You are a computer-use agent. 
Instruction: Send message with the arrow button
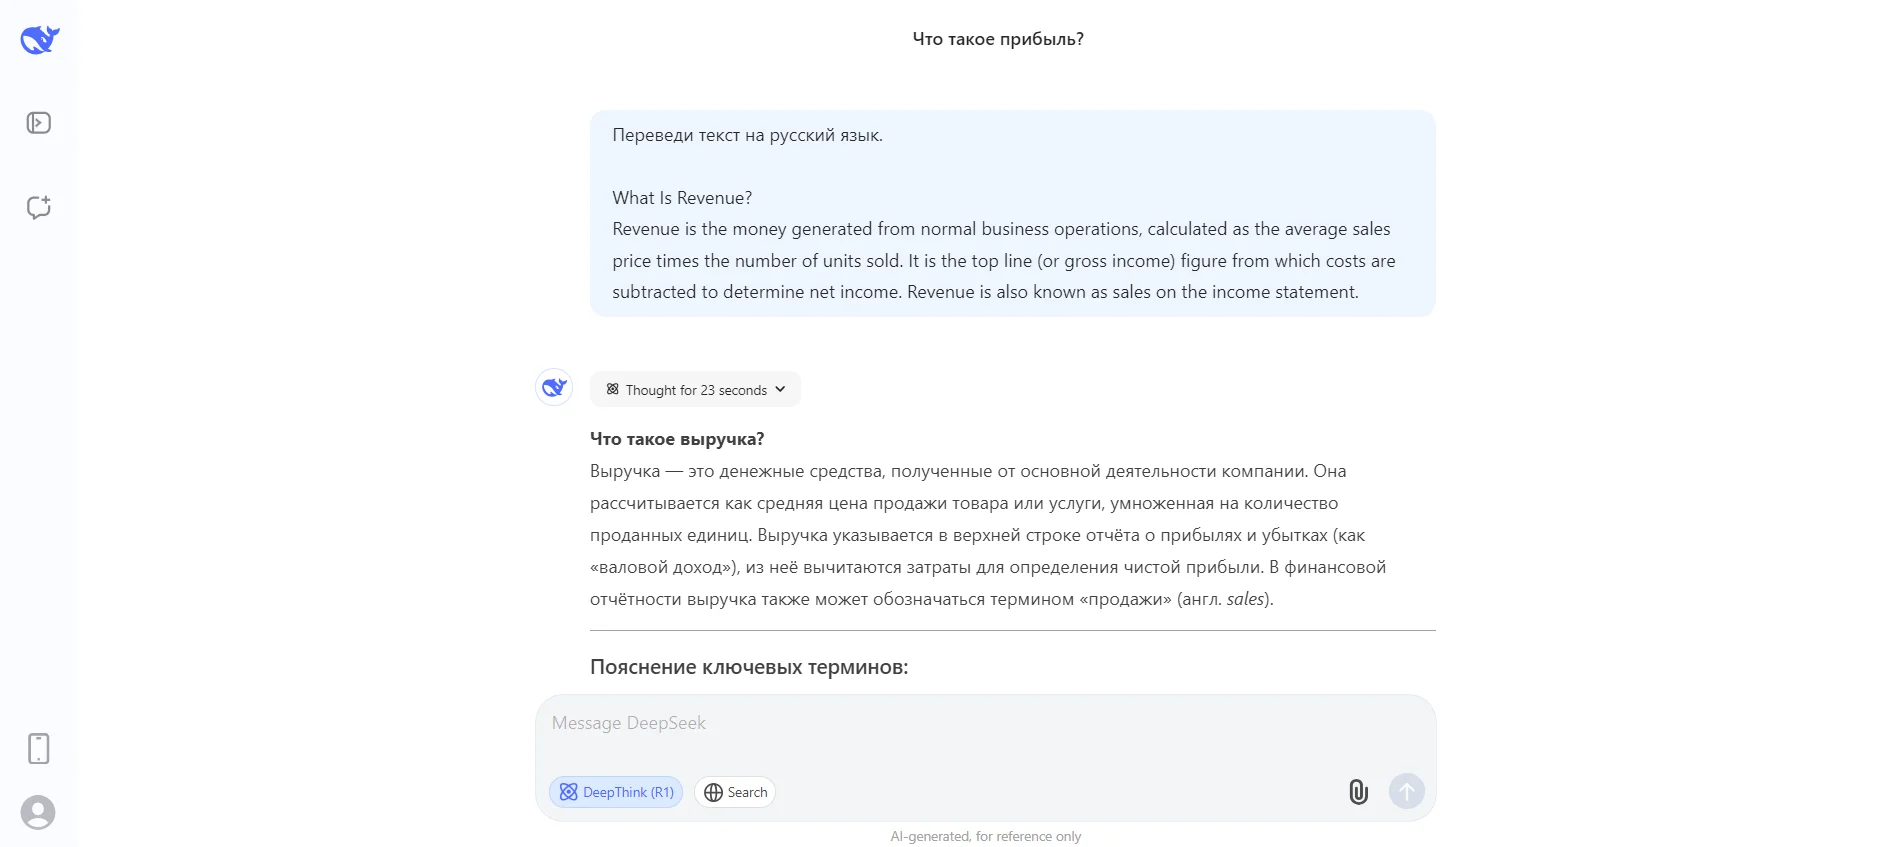(x=1406, y=792)
